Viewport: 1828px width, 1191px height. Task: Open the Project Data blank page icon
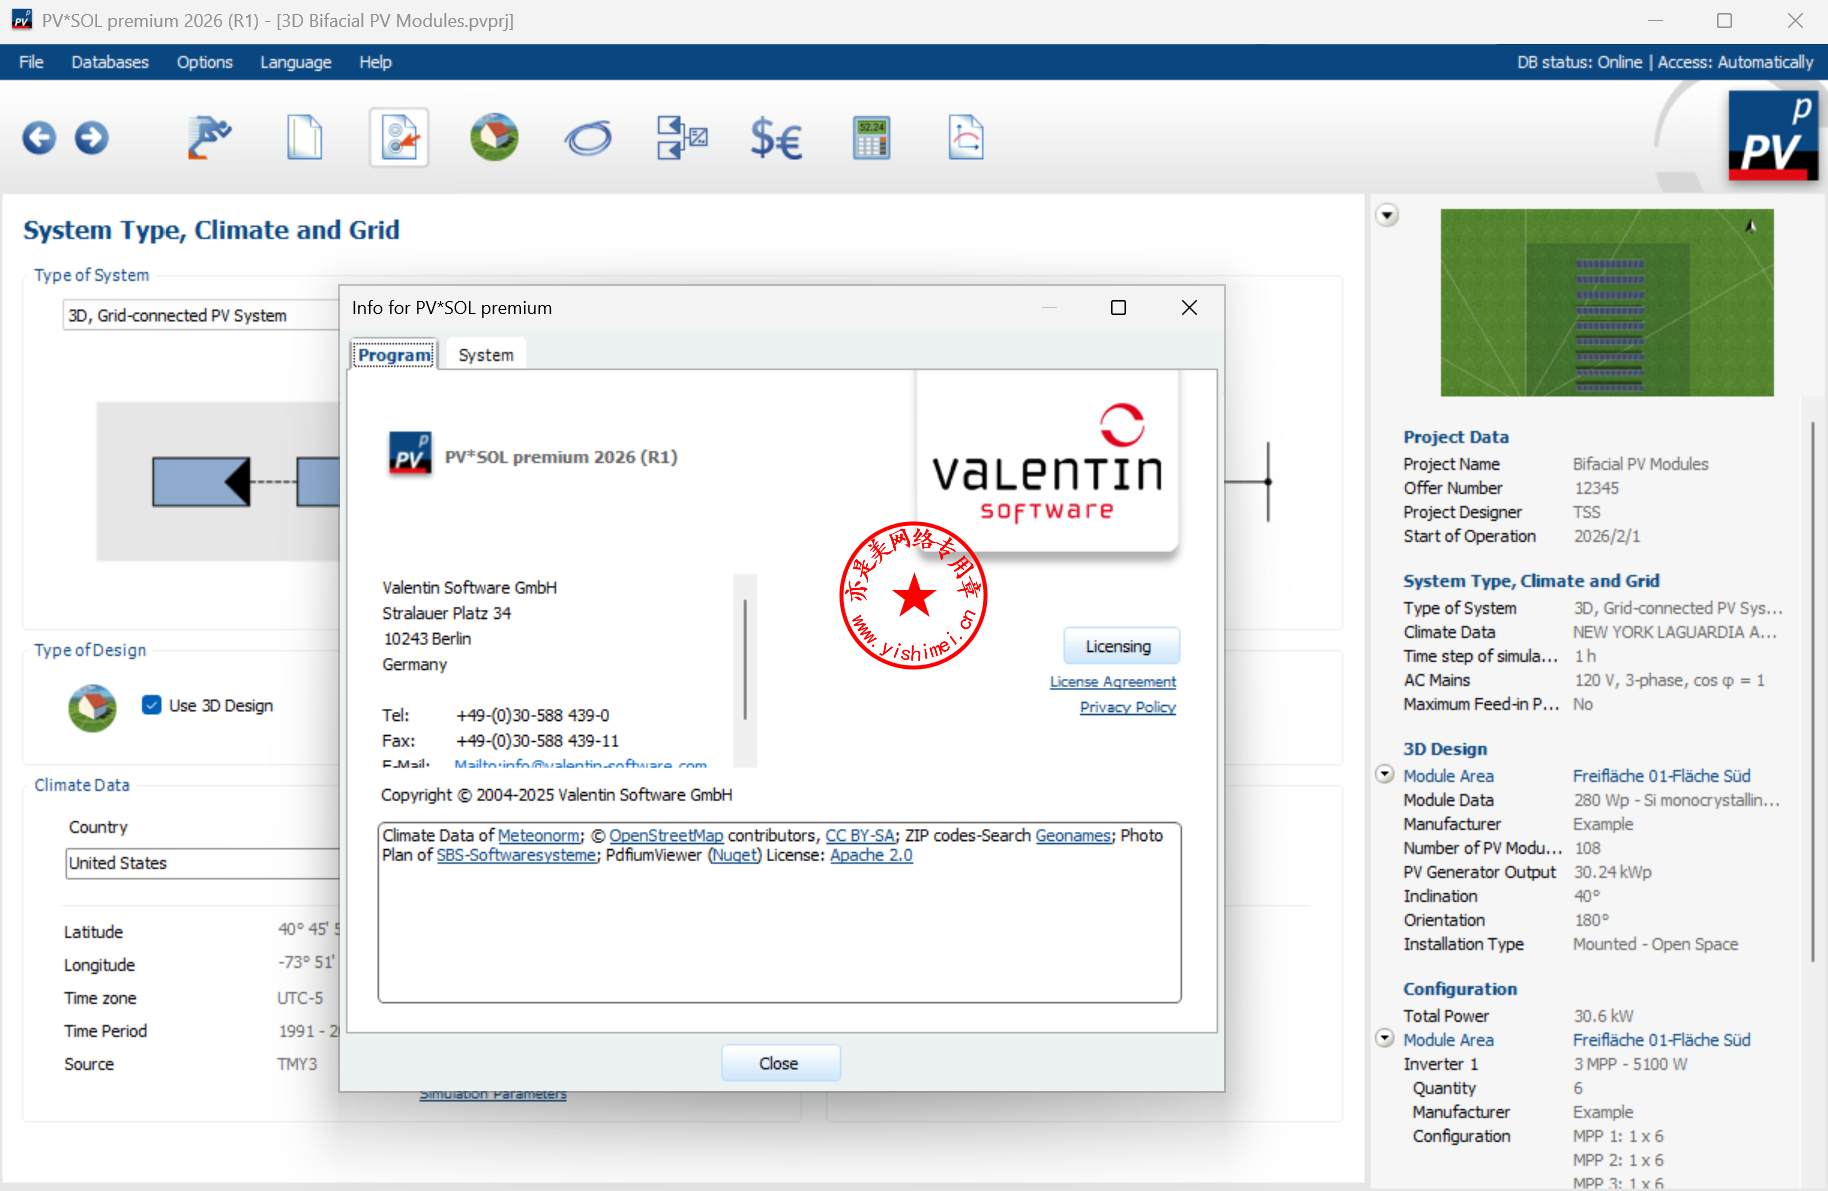pyautogui.click(x=305, y=138)
